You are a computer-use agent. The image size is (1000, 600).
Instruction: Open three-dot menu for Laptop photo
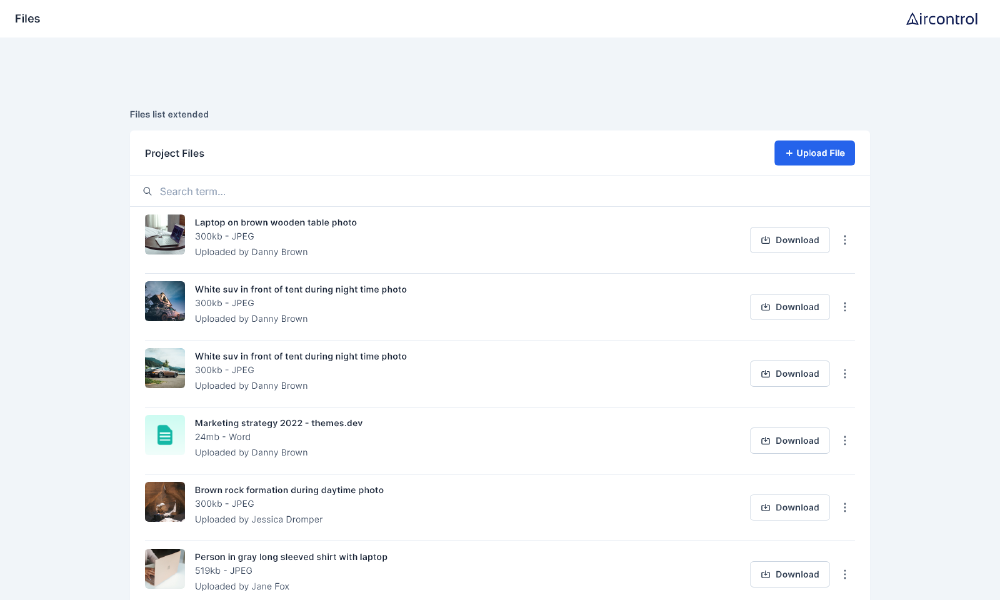(845, 240)
